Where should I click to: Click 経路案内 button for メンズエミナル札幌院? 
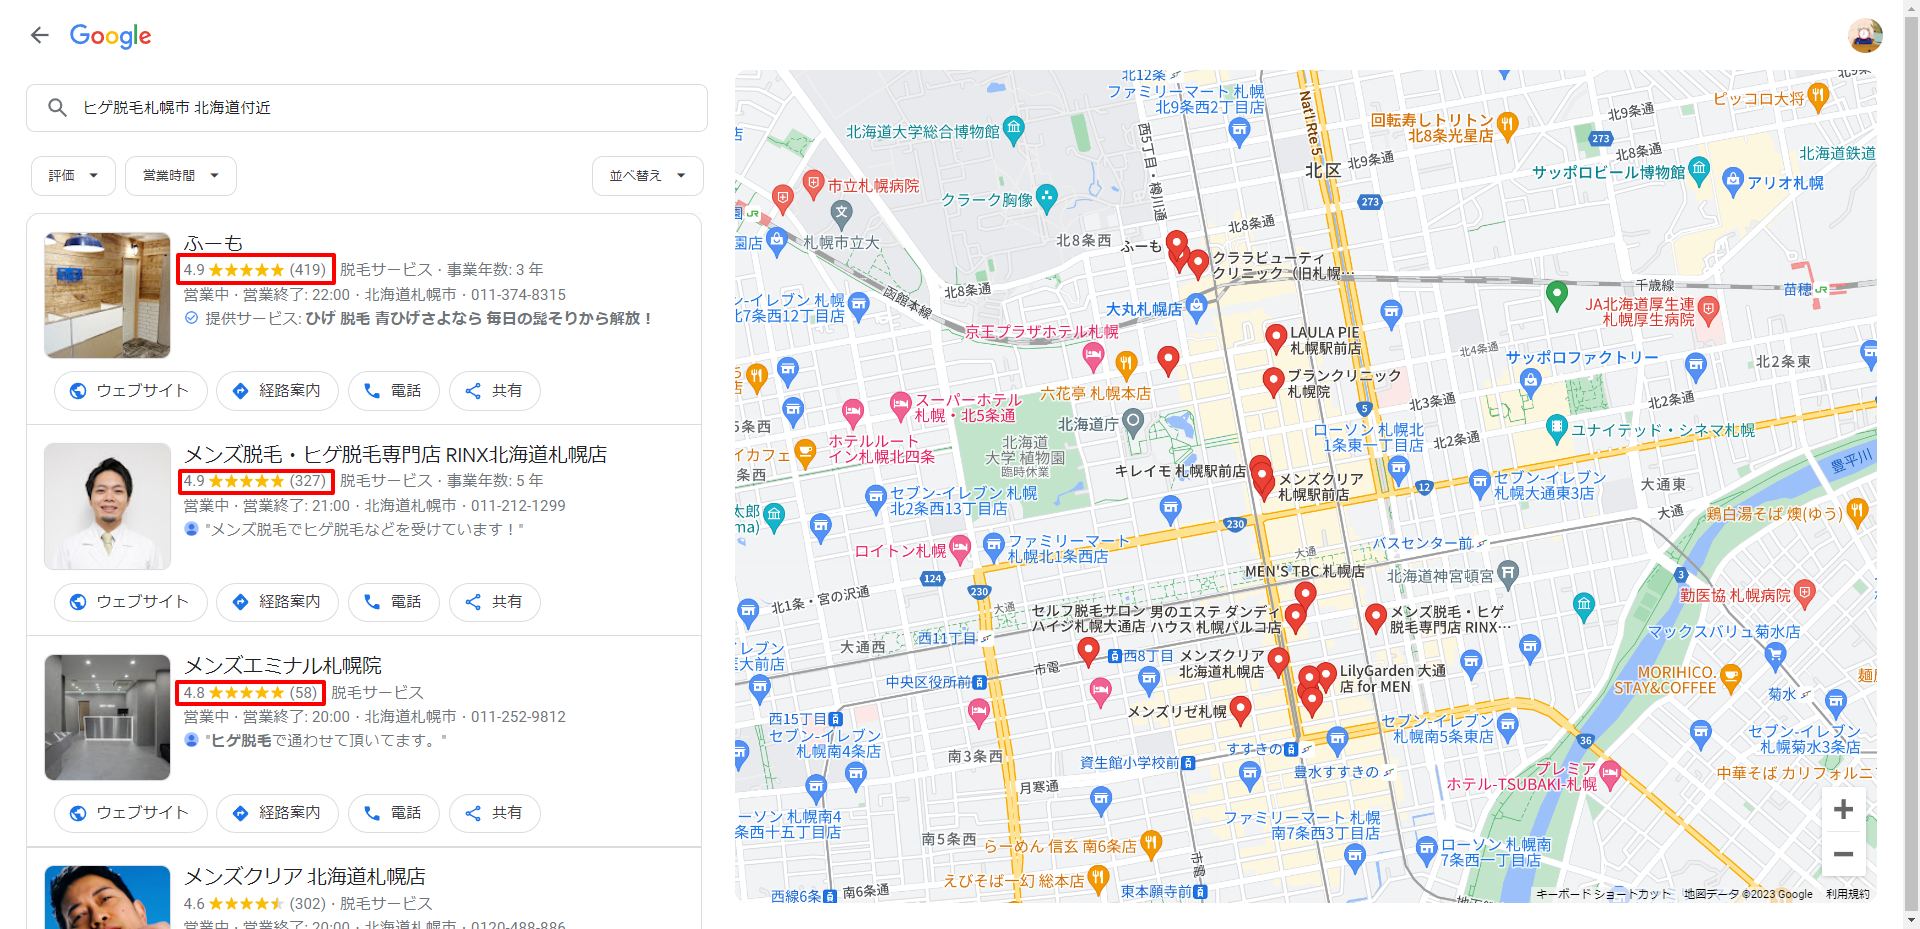point(277,813)
